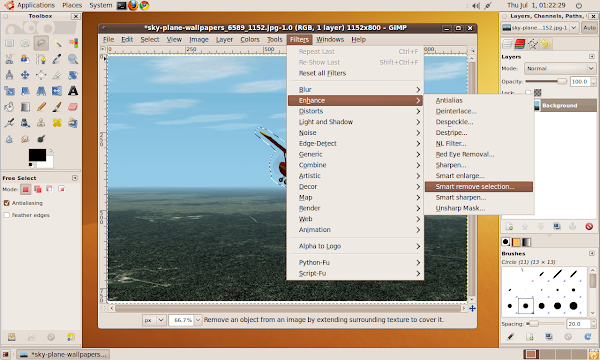
Task: Select the Fuzzy Select wand tool
Action: pos(57,43)
